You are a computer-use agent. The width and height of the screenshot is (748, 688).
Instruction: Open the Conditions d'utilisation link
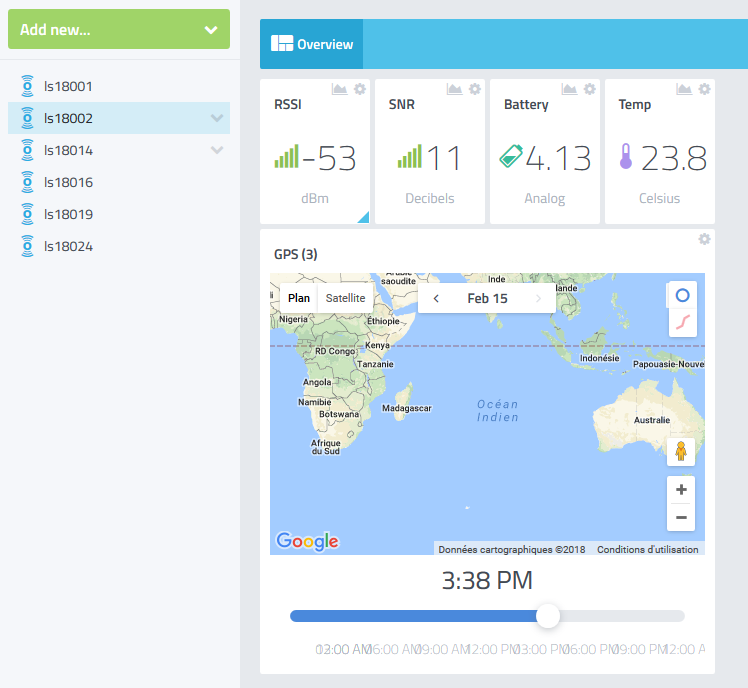(x=647, y=549)
